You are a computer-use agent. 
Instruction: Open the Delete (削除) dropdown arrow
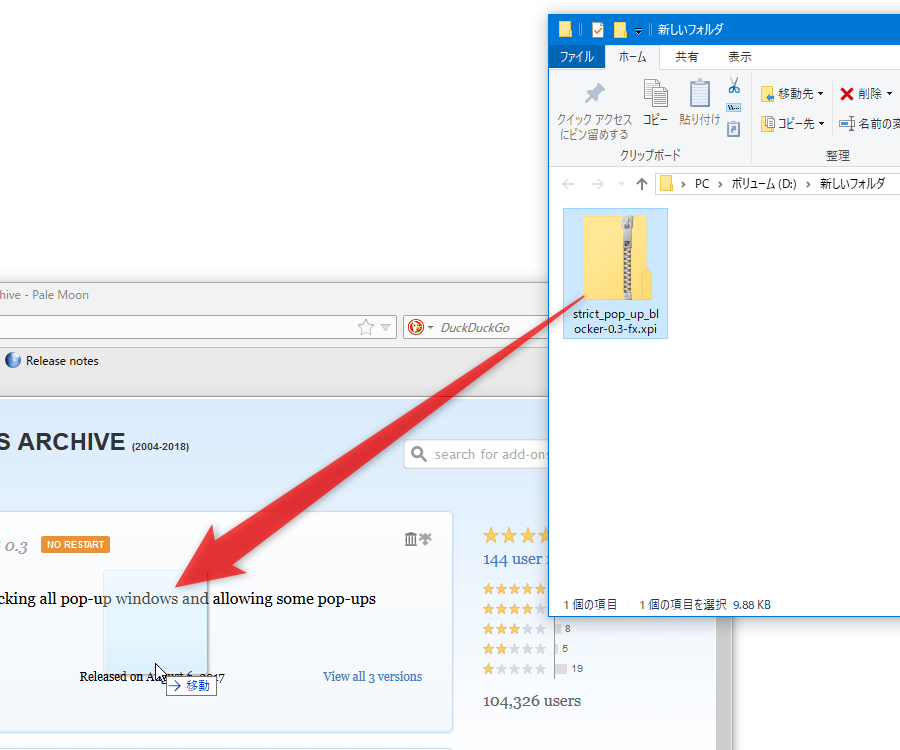tap(889, 94)
